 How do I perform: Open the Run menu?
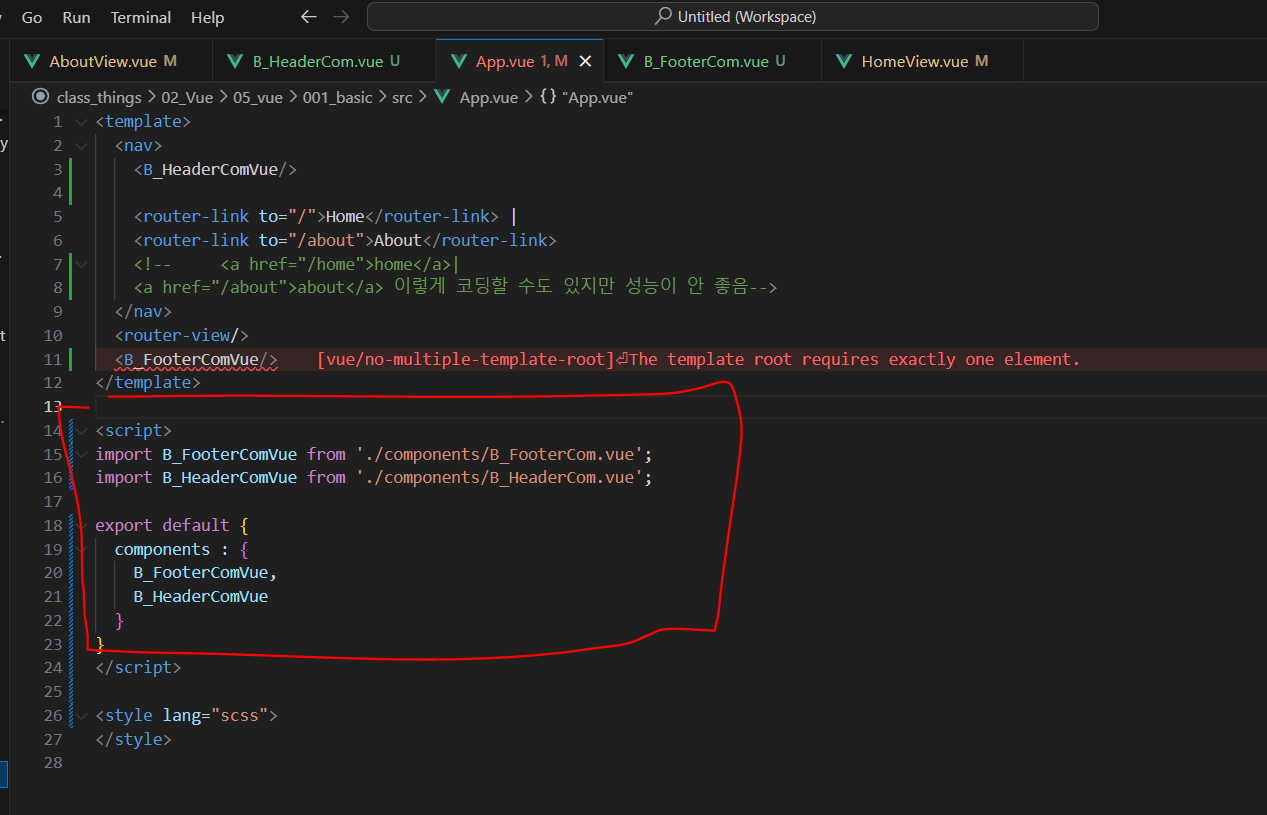pos(75,17)
